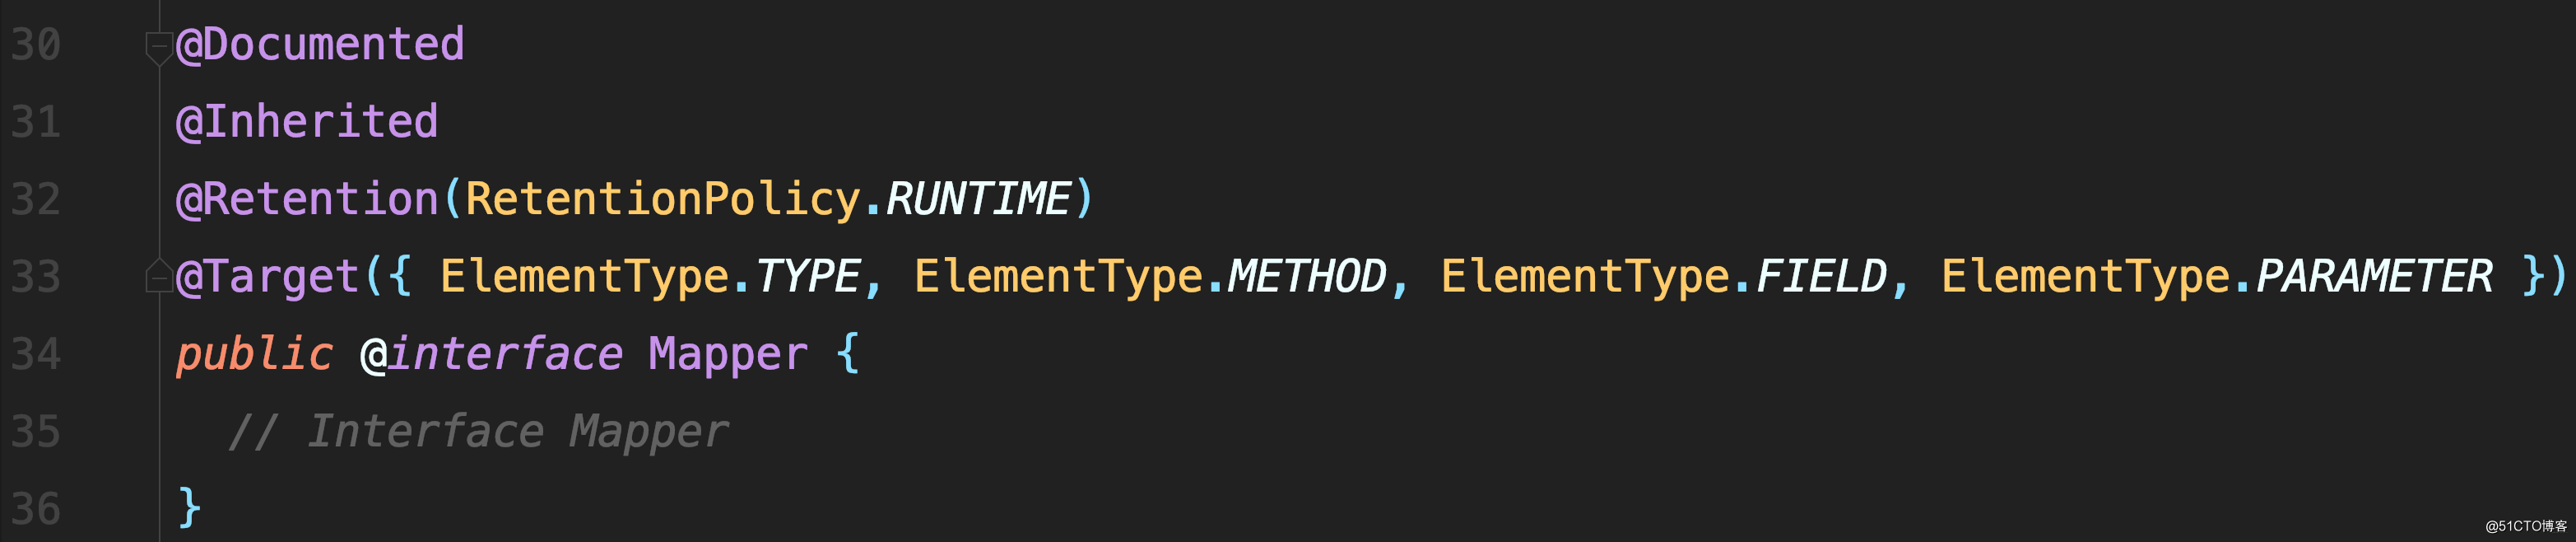Click line number 34 in gutter
2576x542 pixels.
coord(36,355)
